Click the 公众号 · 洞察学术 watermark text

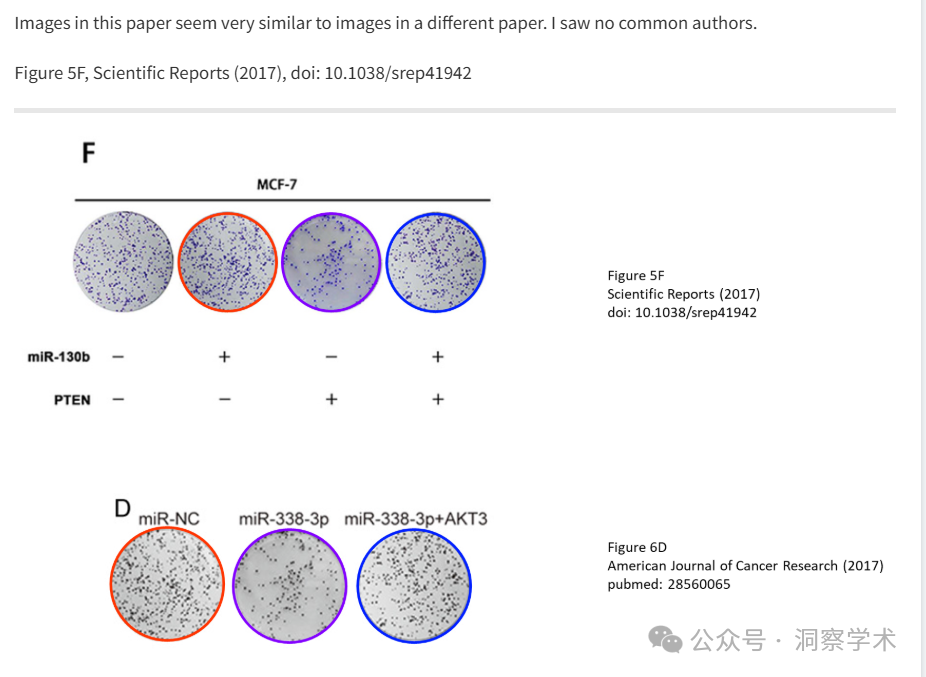tap(793, 640)
